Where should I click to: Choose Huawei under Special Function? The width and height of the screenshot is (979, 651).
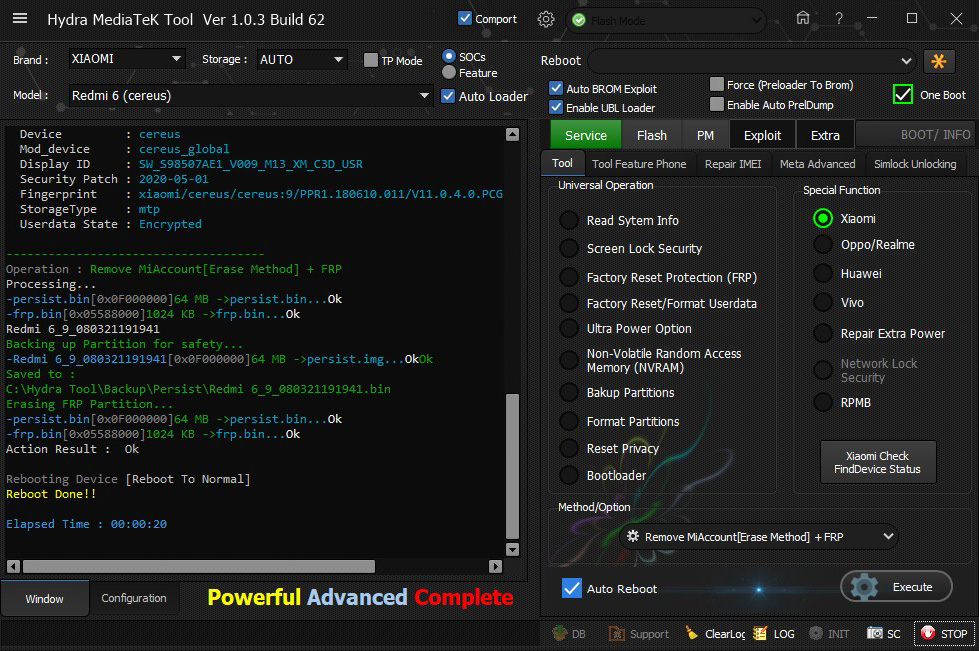click(x=823, y=273)
